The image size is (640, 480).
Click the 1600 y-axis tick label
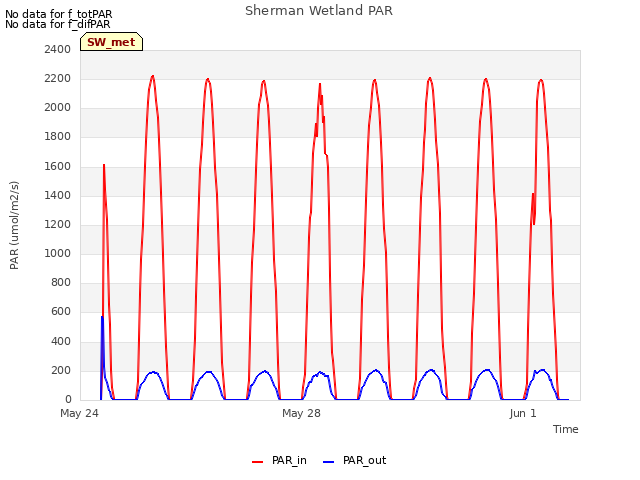point(58,166)
